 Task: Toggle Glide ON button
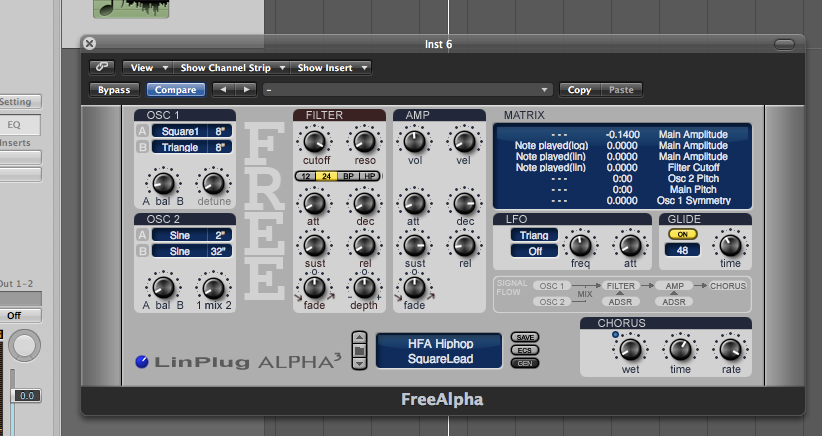pos(683,234)
